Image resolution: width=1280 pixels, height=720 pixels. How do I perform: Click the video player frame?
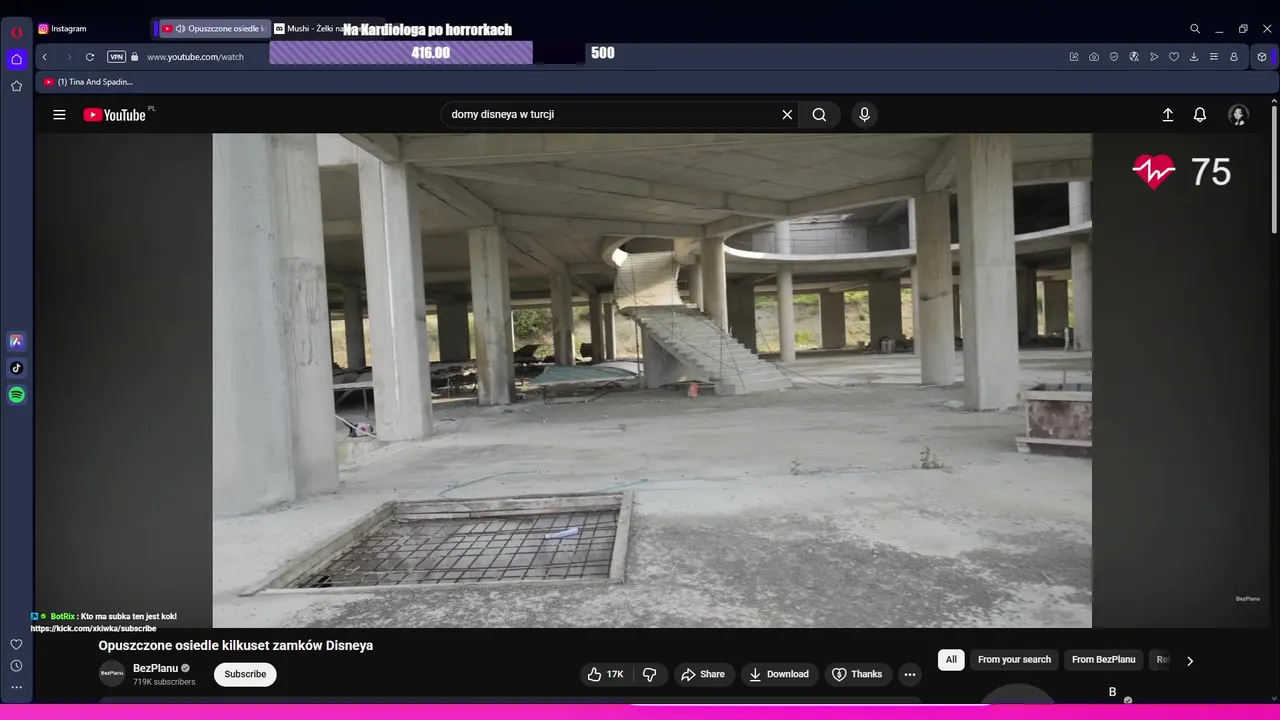point(652,381)
